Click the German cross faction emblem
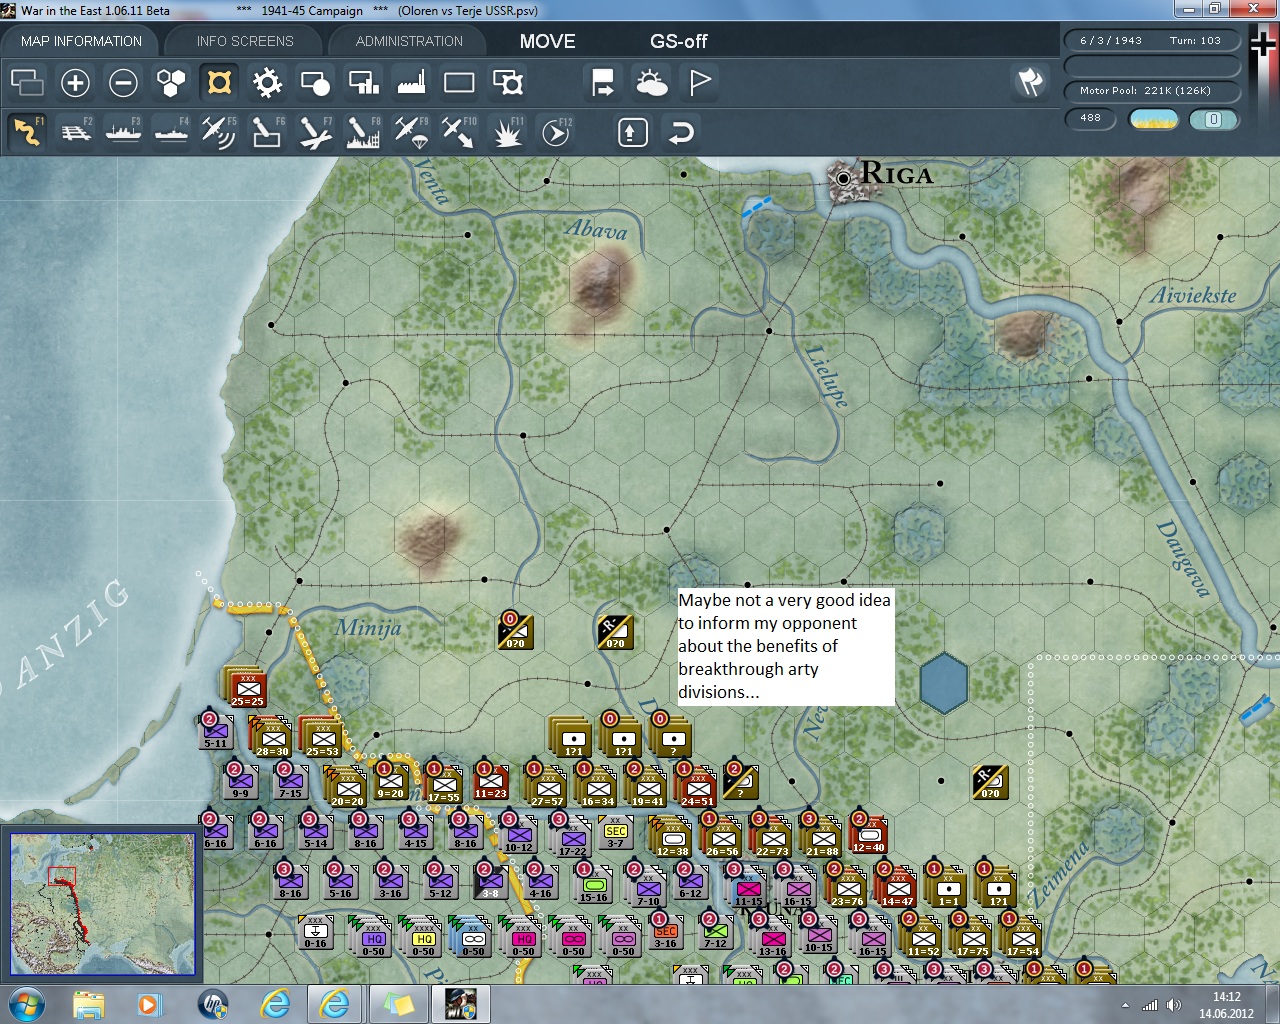 [x=1264, y=45]
